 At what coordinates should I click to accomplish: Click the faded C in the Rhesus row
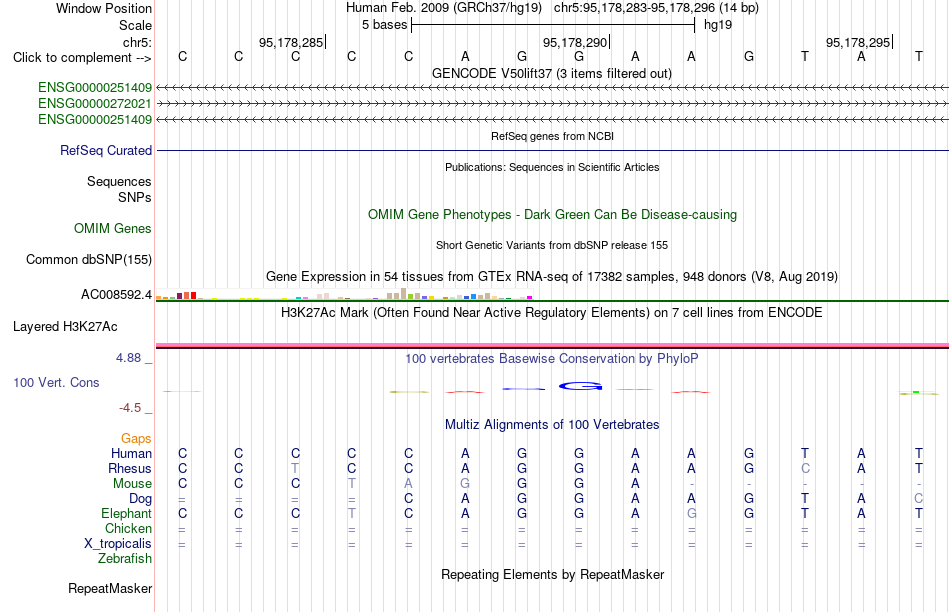[805, 468]
